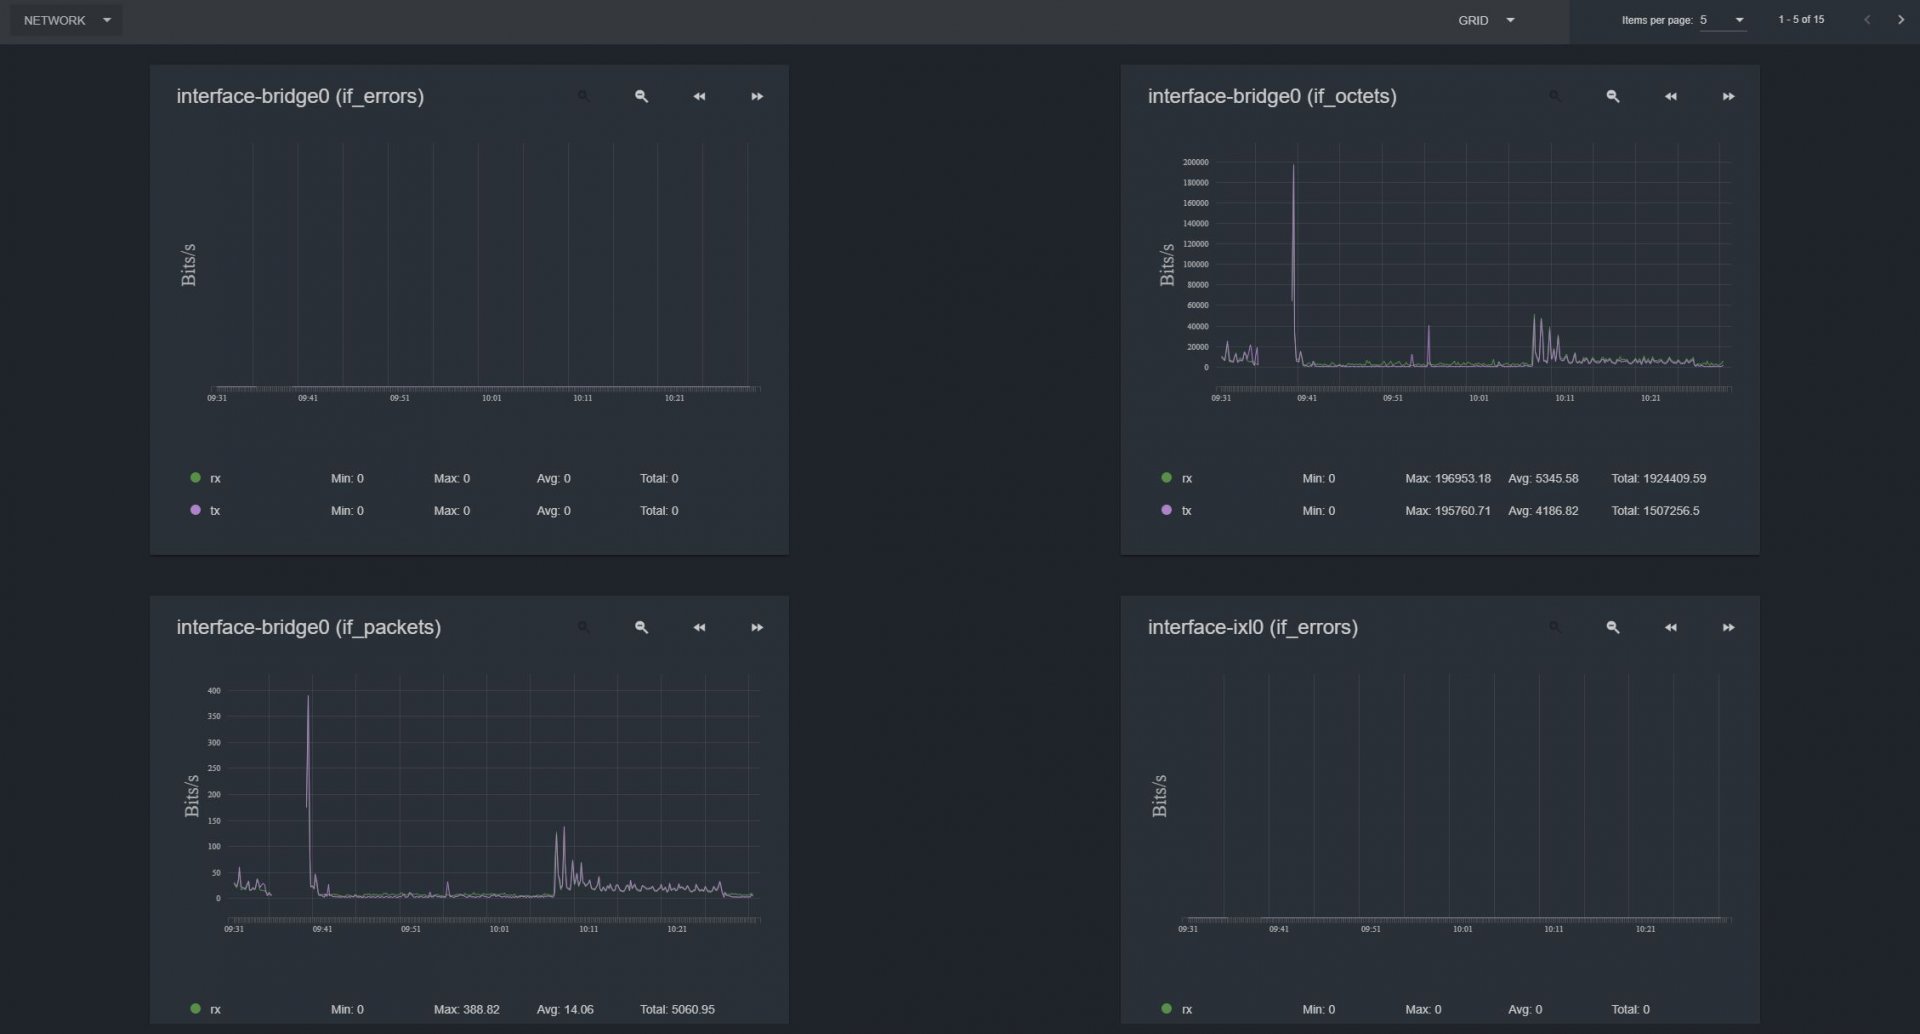Image resolution: width=1920 pixels, height=1034 pixels.
Task: Step back in time on bridge0 if_errors chart
Action: coord(699,97)
